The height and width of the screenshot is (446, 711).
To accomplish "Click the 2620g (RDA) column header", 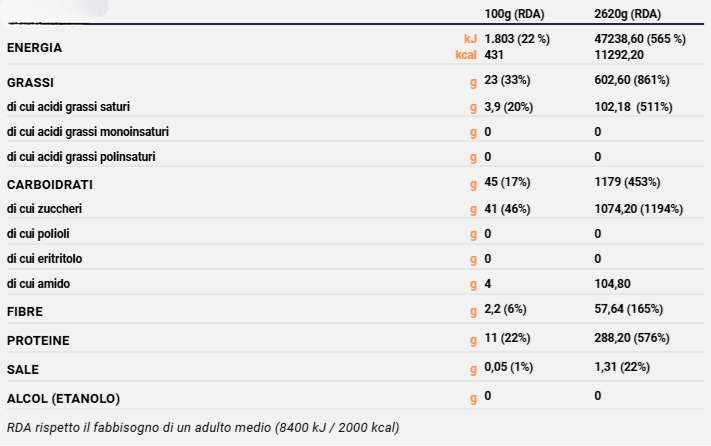I will tap(628, 13).
